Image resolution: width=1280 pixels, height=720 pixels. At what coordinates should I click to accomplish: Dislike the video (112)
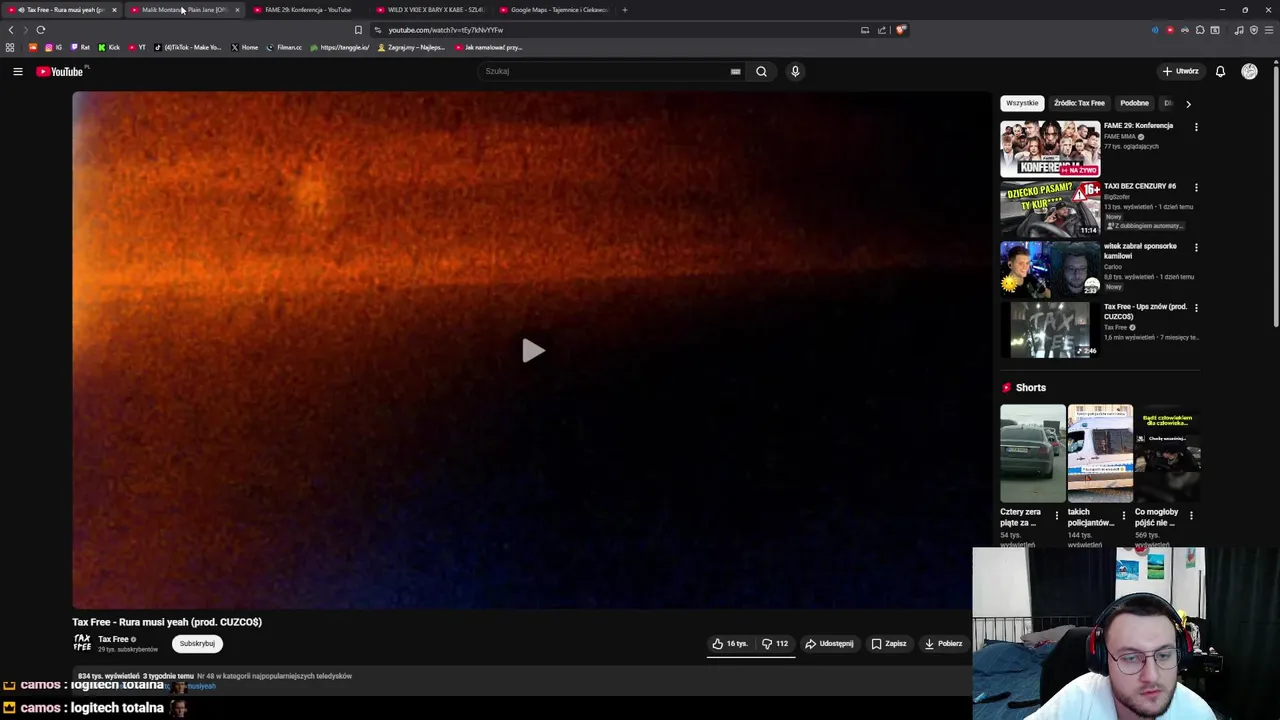tap(775, 644)
